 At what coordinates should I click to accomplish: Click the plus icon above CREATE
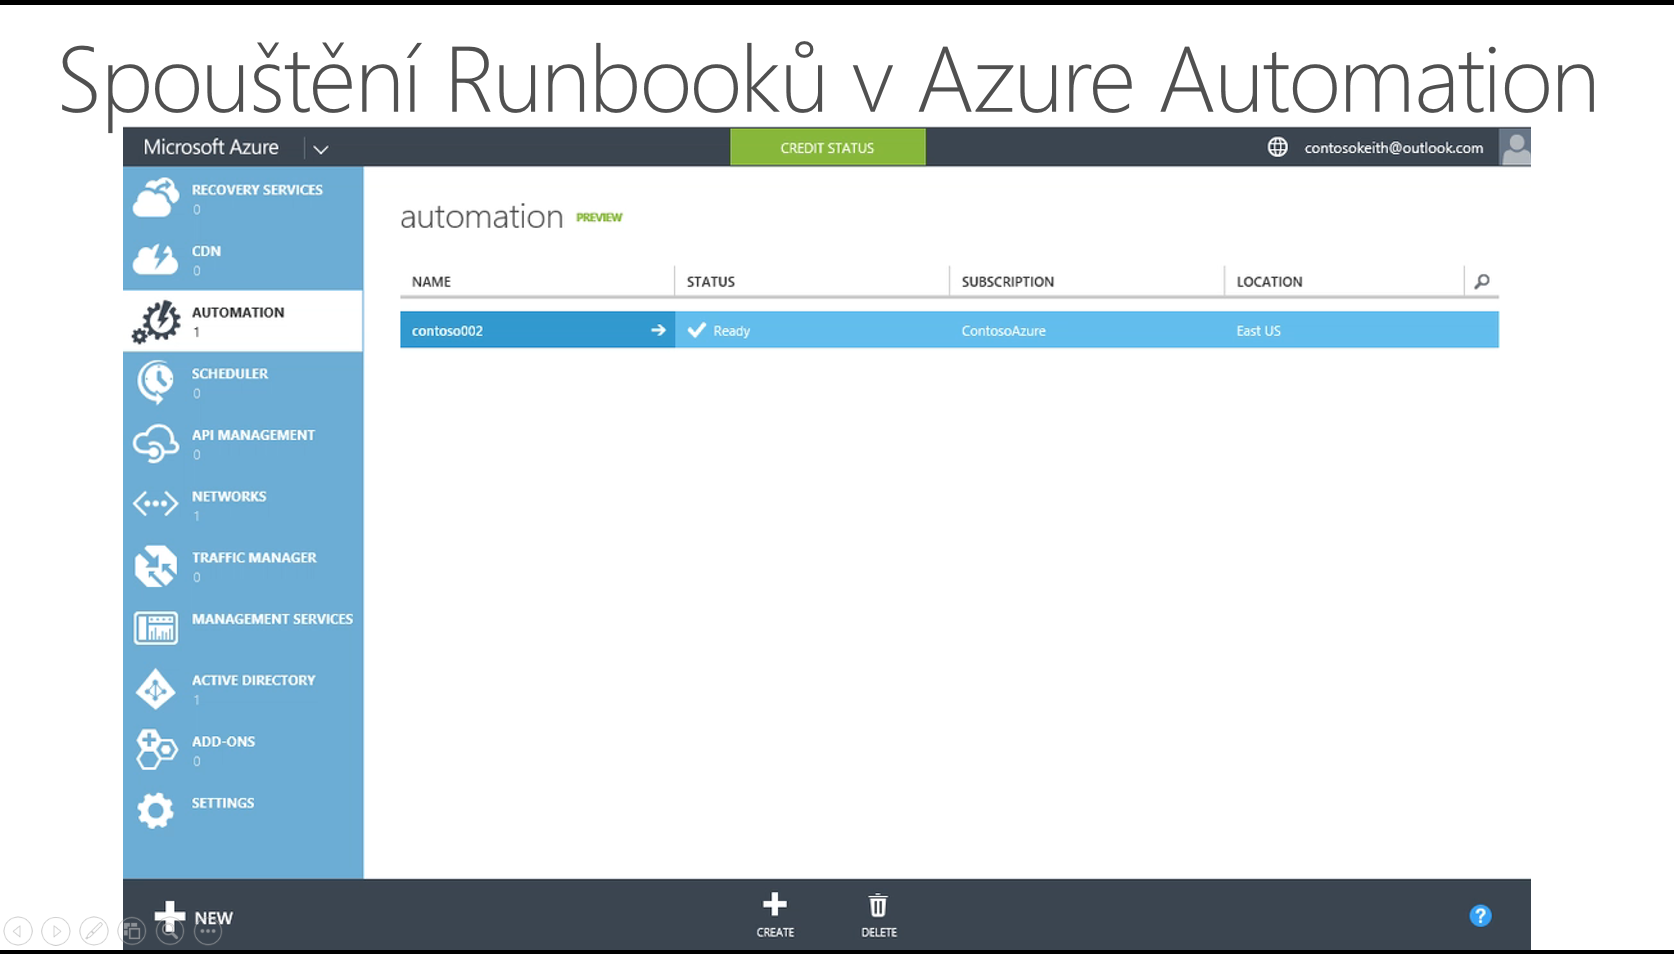(x=775, y=905)
